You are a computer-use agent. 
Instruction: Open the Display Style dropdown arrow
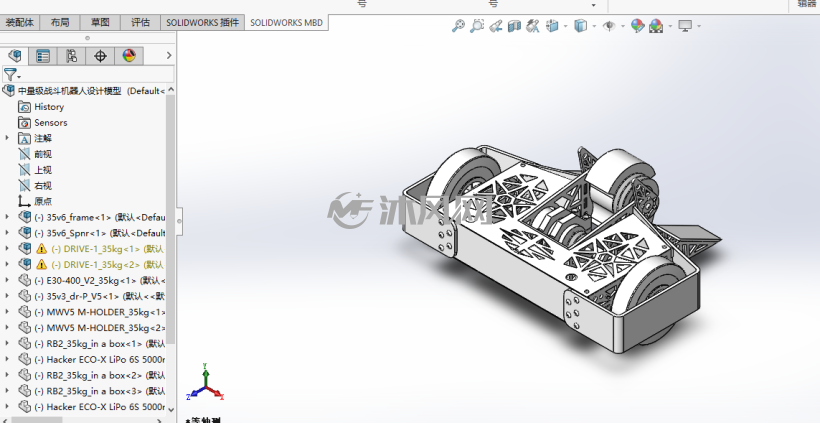click(594, 26)
